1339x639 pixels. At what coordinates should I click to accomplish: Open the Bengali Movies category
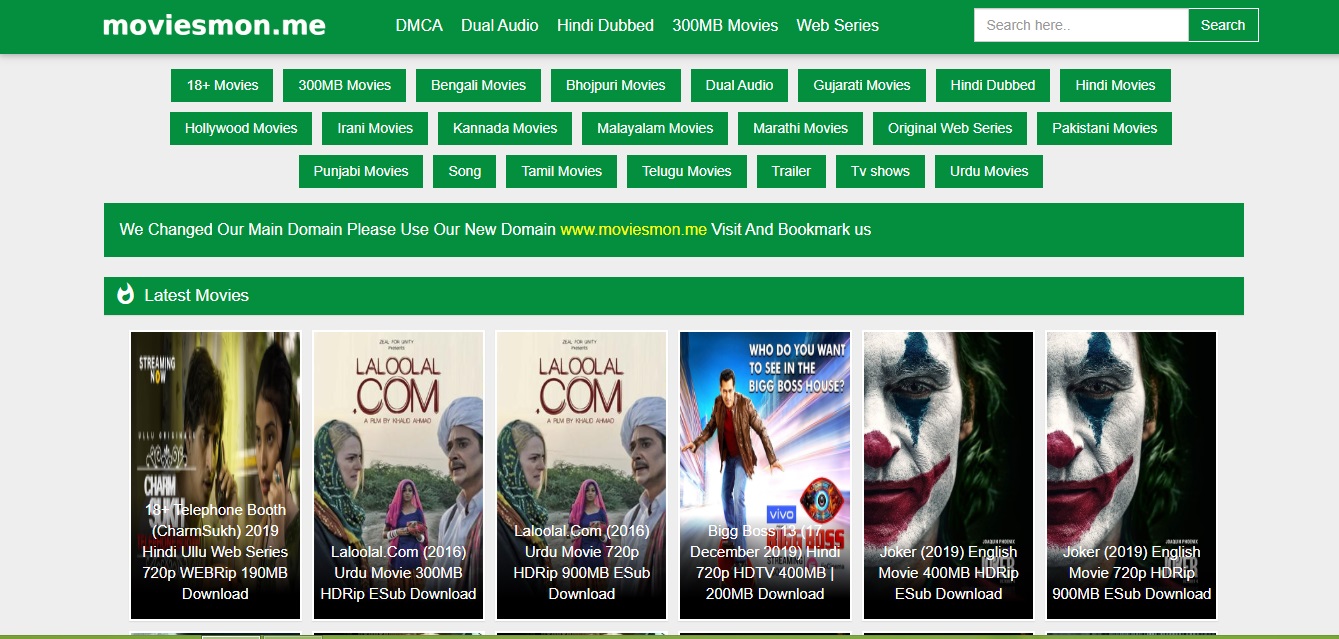click(x=478, y=85)
